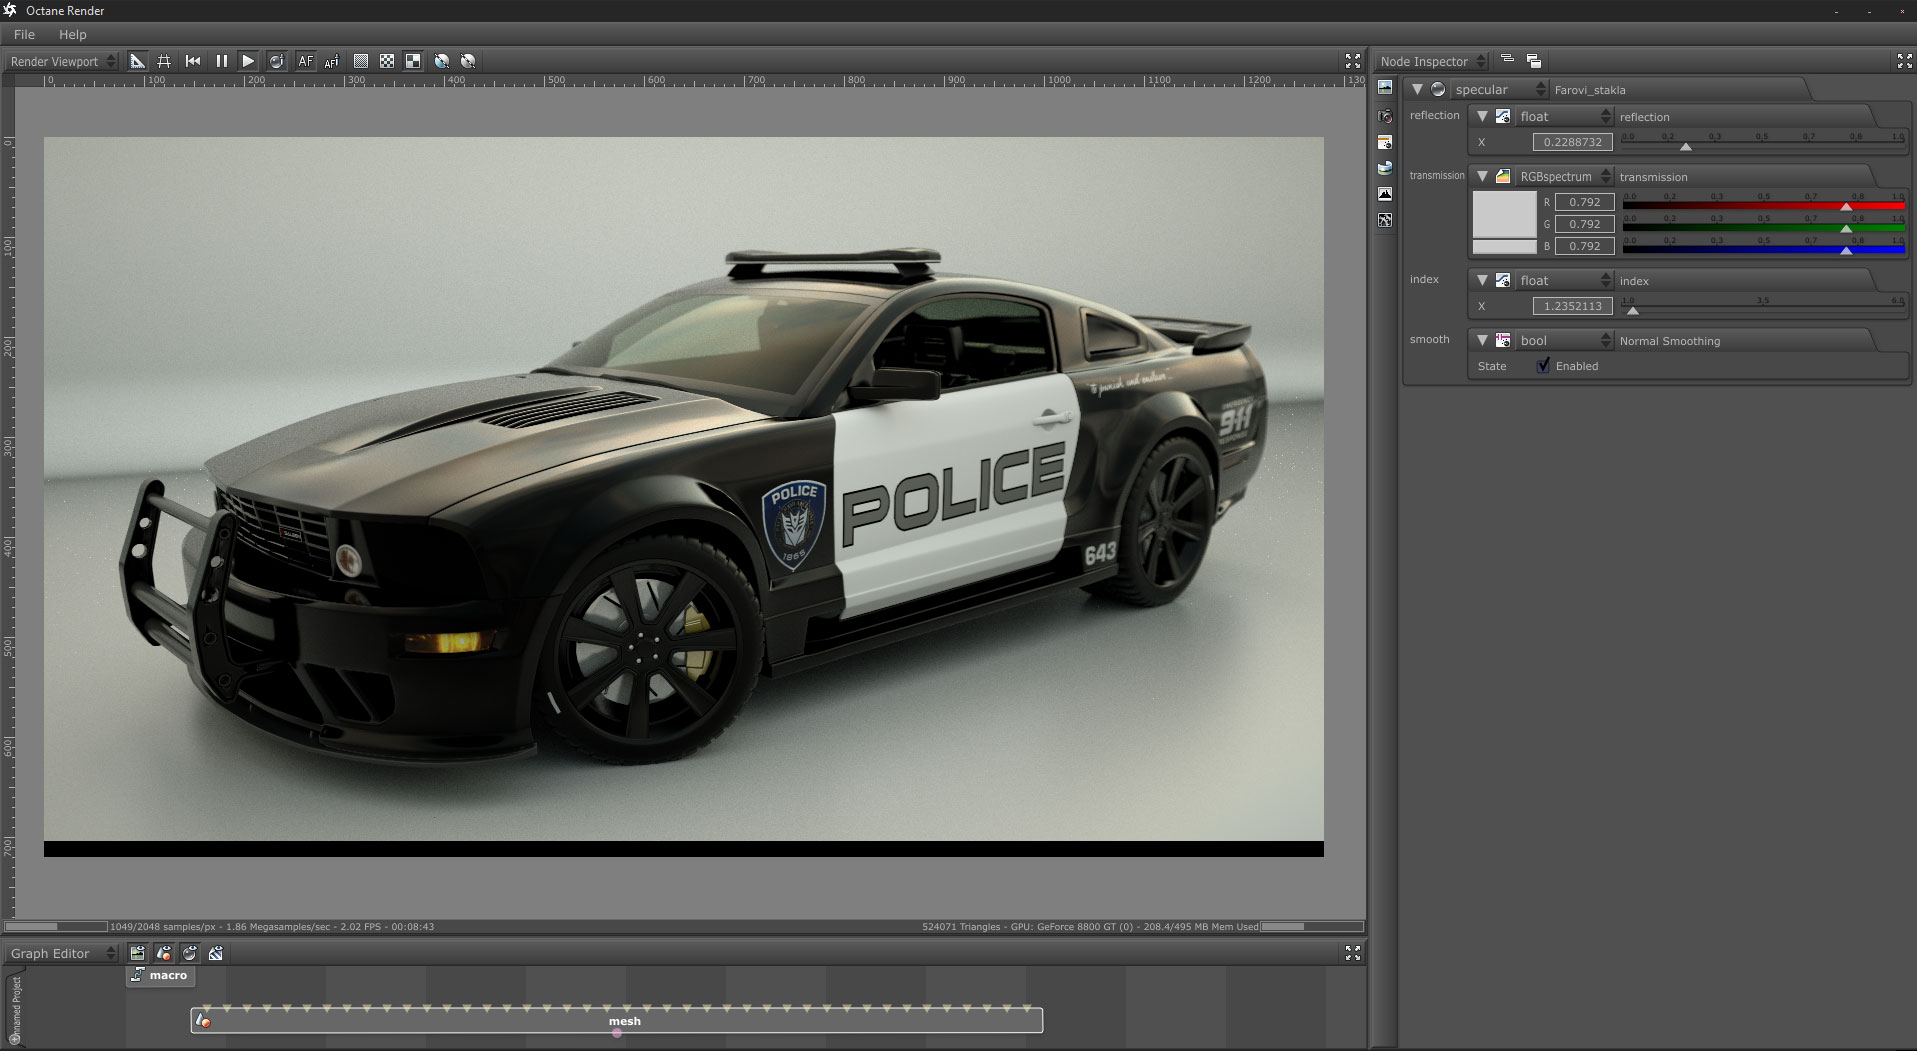Image resolution: width=1917 pixels, height=1051 pixels.
Task: Start the render with the play button
Action: click(x=248, y=61)
